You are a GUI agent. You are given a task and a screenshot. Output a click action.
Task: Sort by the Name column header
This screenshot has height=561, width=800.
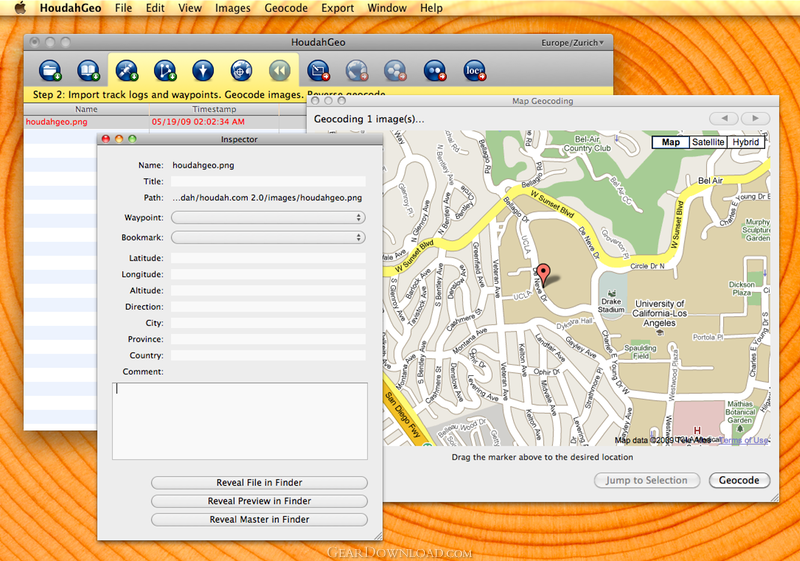86,109
